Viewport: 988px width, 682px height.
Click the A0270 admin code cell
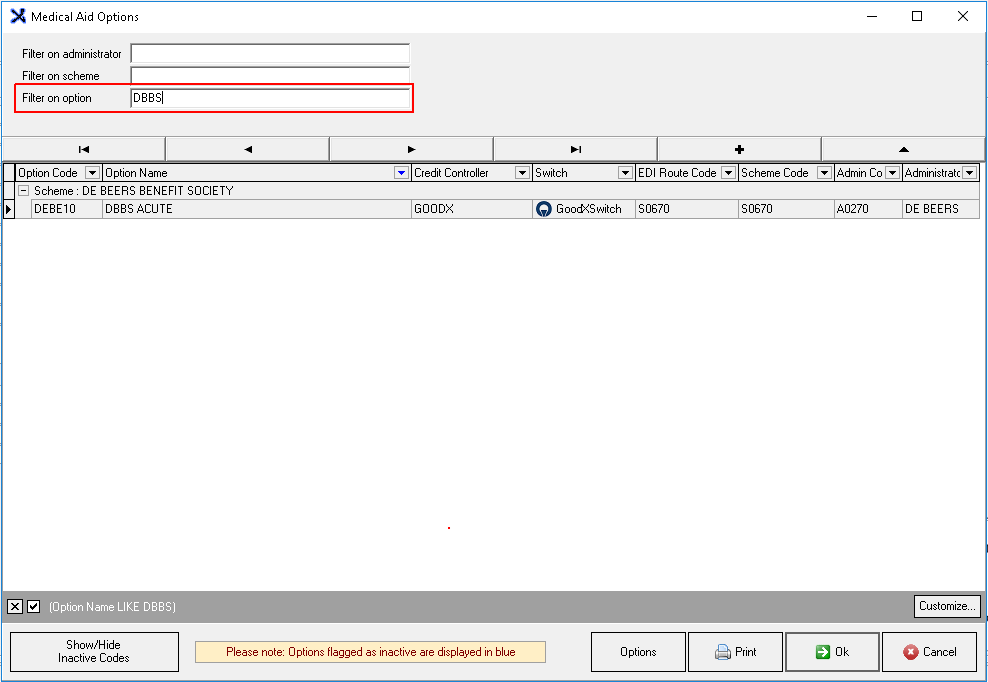click(x=868, y=209)
